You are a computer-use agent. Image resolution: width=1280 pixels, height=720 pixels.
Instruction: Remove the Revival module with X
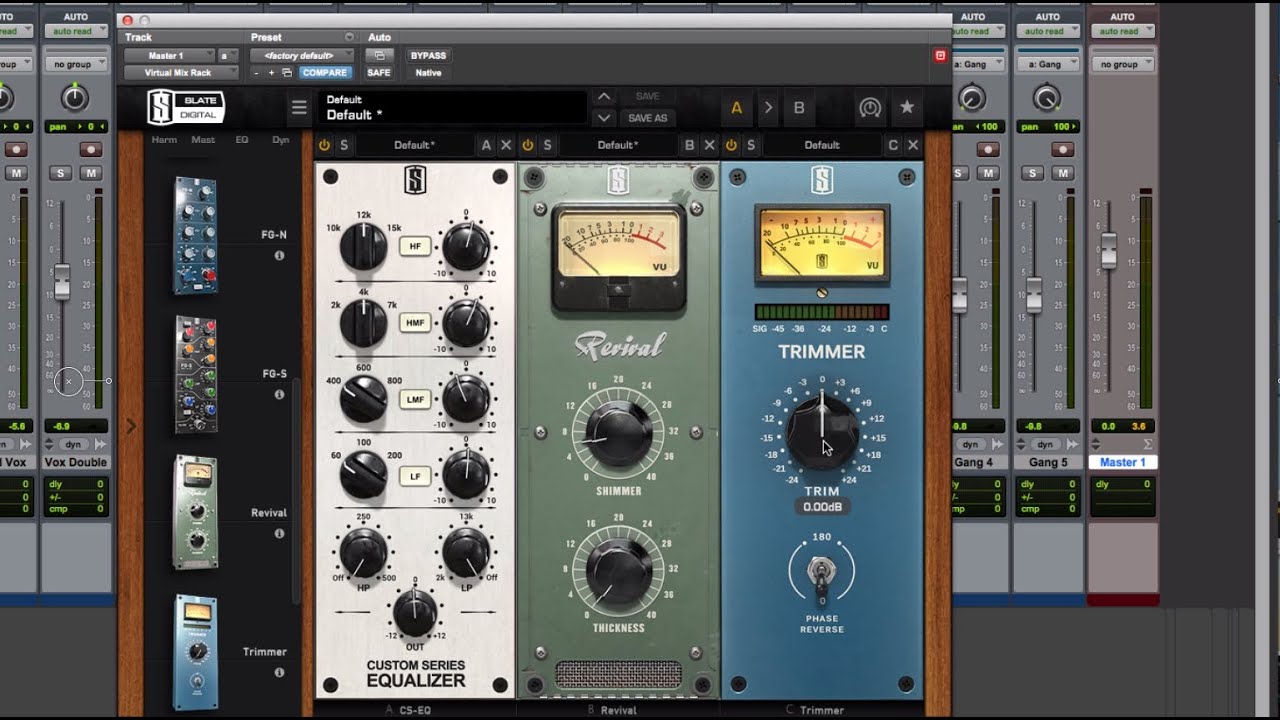(x=710, y=145)
